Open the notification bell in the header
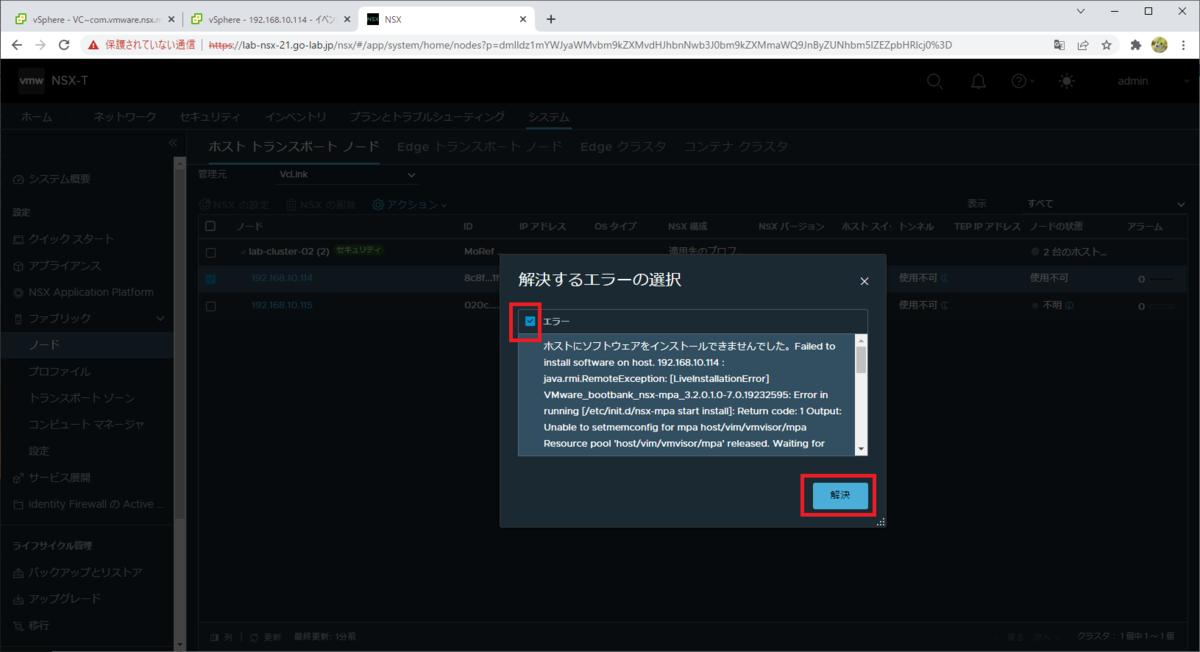Image resolution: width=1200 pixels, height=652 pixels. [x=978, y=81]
